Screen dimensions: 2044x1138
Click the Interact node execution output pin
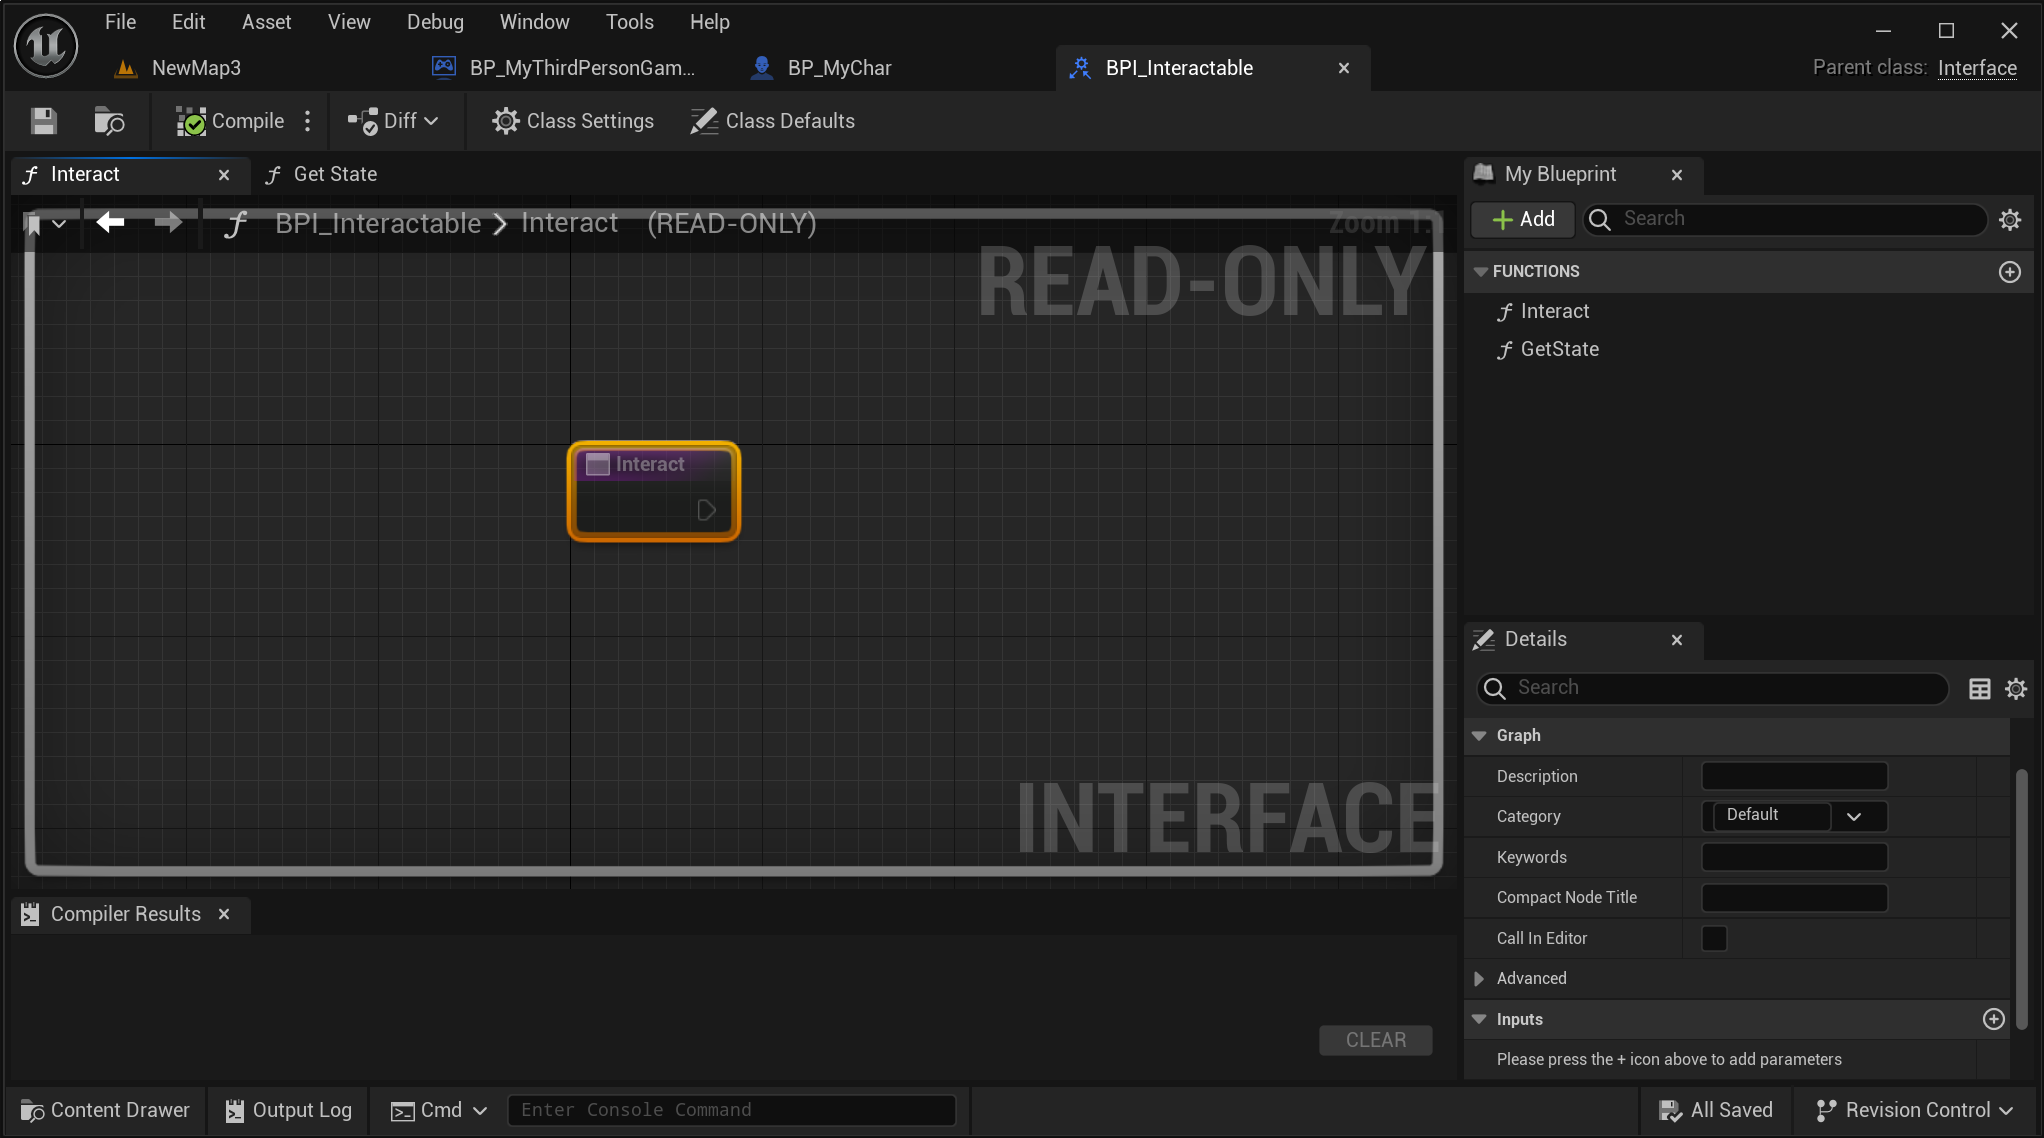point(706,510)
